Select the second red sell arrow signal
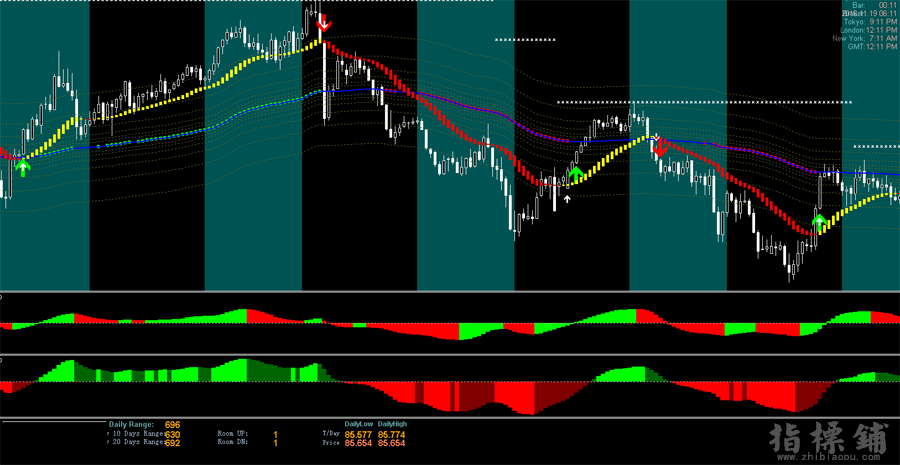Viewport: 900px width, 465px height. pyautogui.click(x=659, y=145)
